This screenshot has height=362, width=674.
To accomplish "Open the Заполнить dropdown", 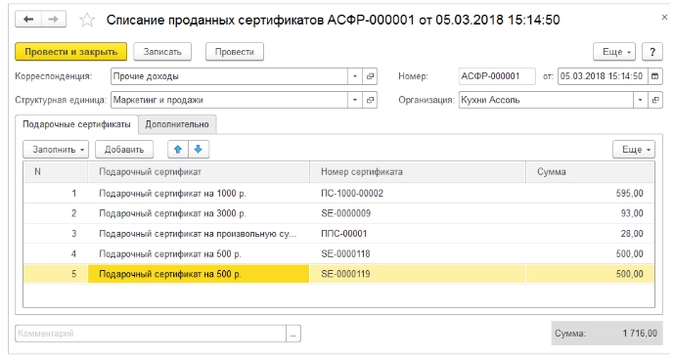I will click(56, 149).
